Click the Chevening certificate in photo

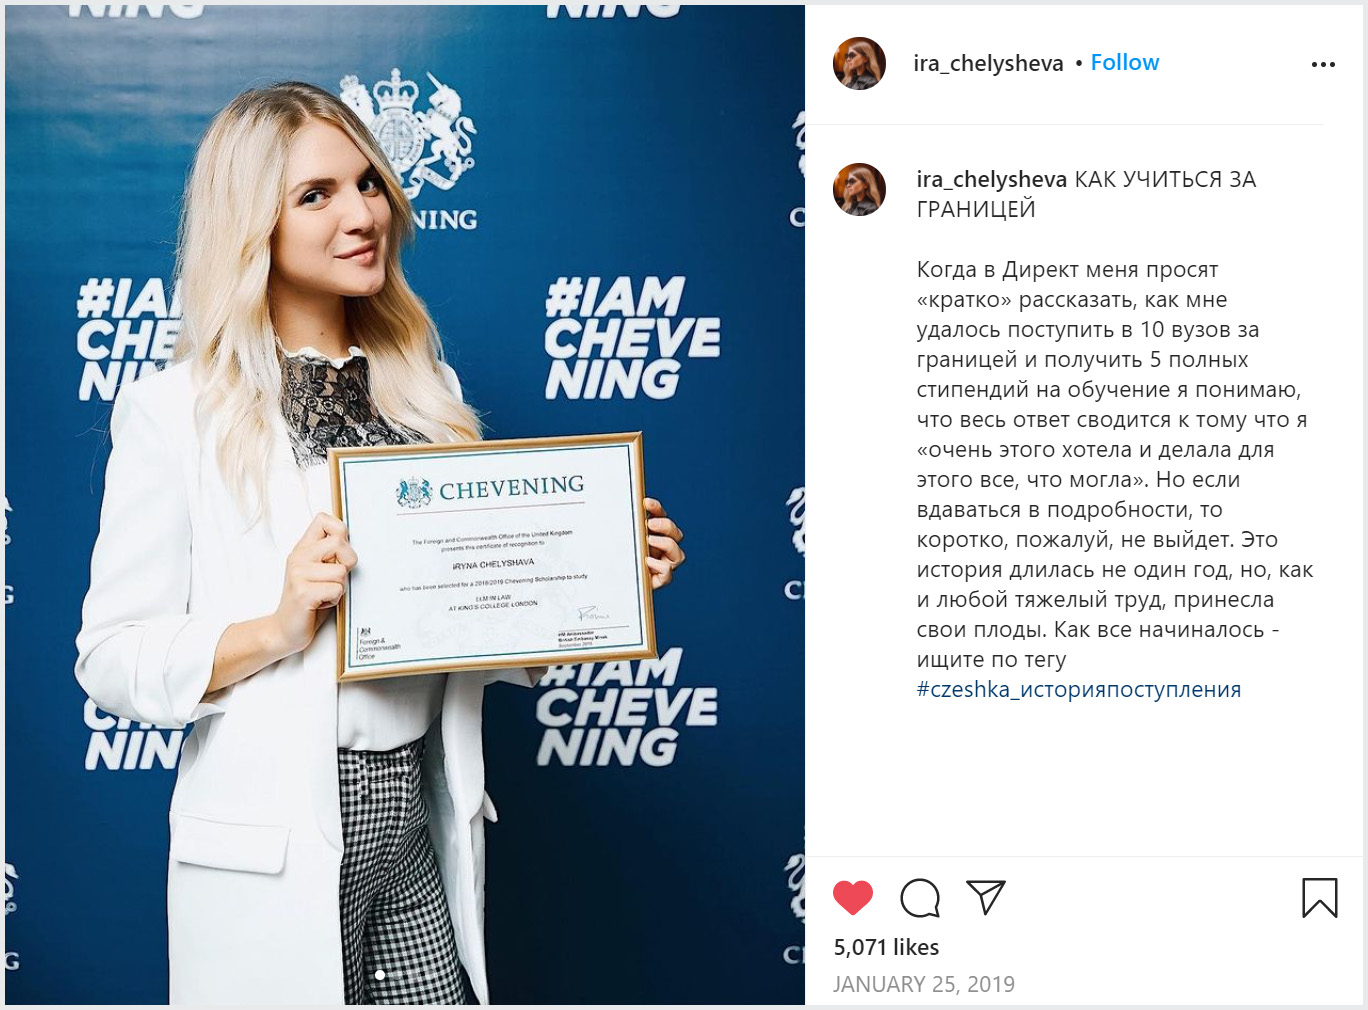(494, 556)
